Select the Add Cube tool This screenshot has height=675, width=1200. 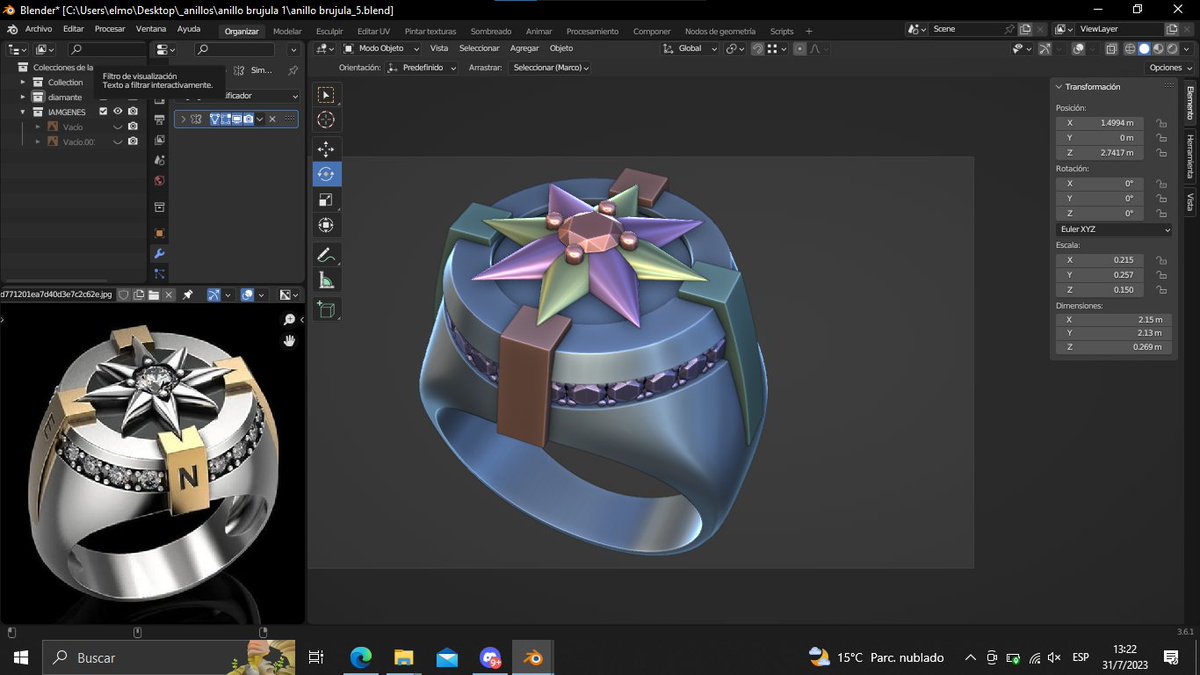[326, 310]
